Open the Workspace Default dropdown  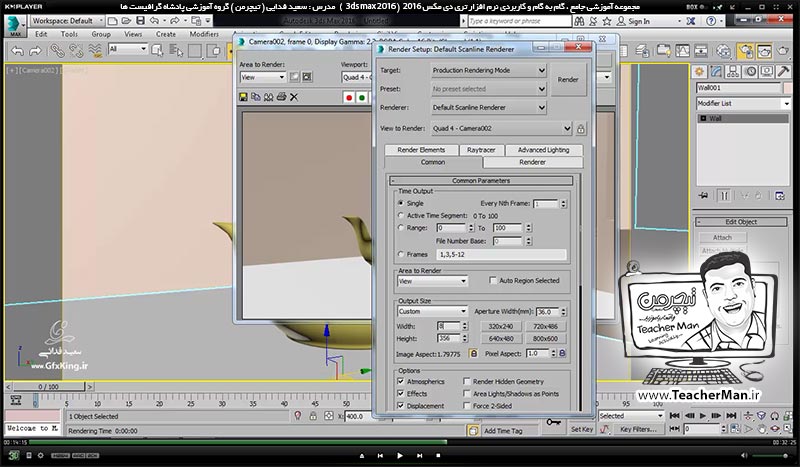[67, 21]
